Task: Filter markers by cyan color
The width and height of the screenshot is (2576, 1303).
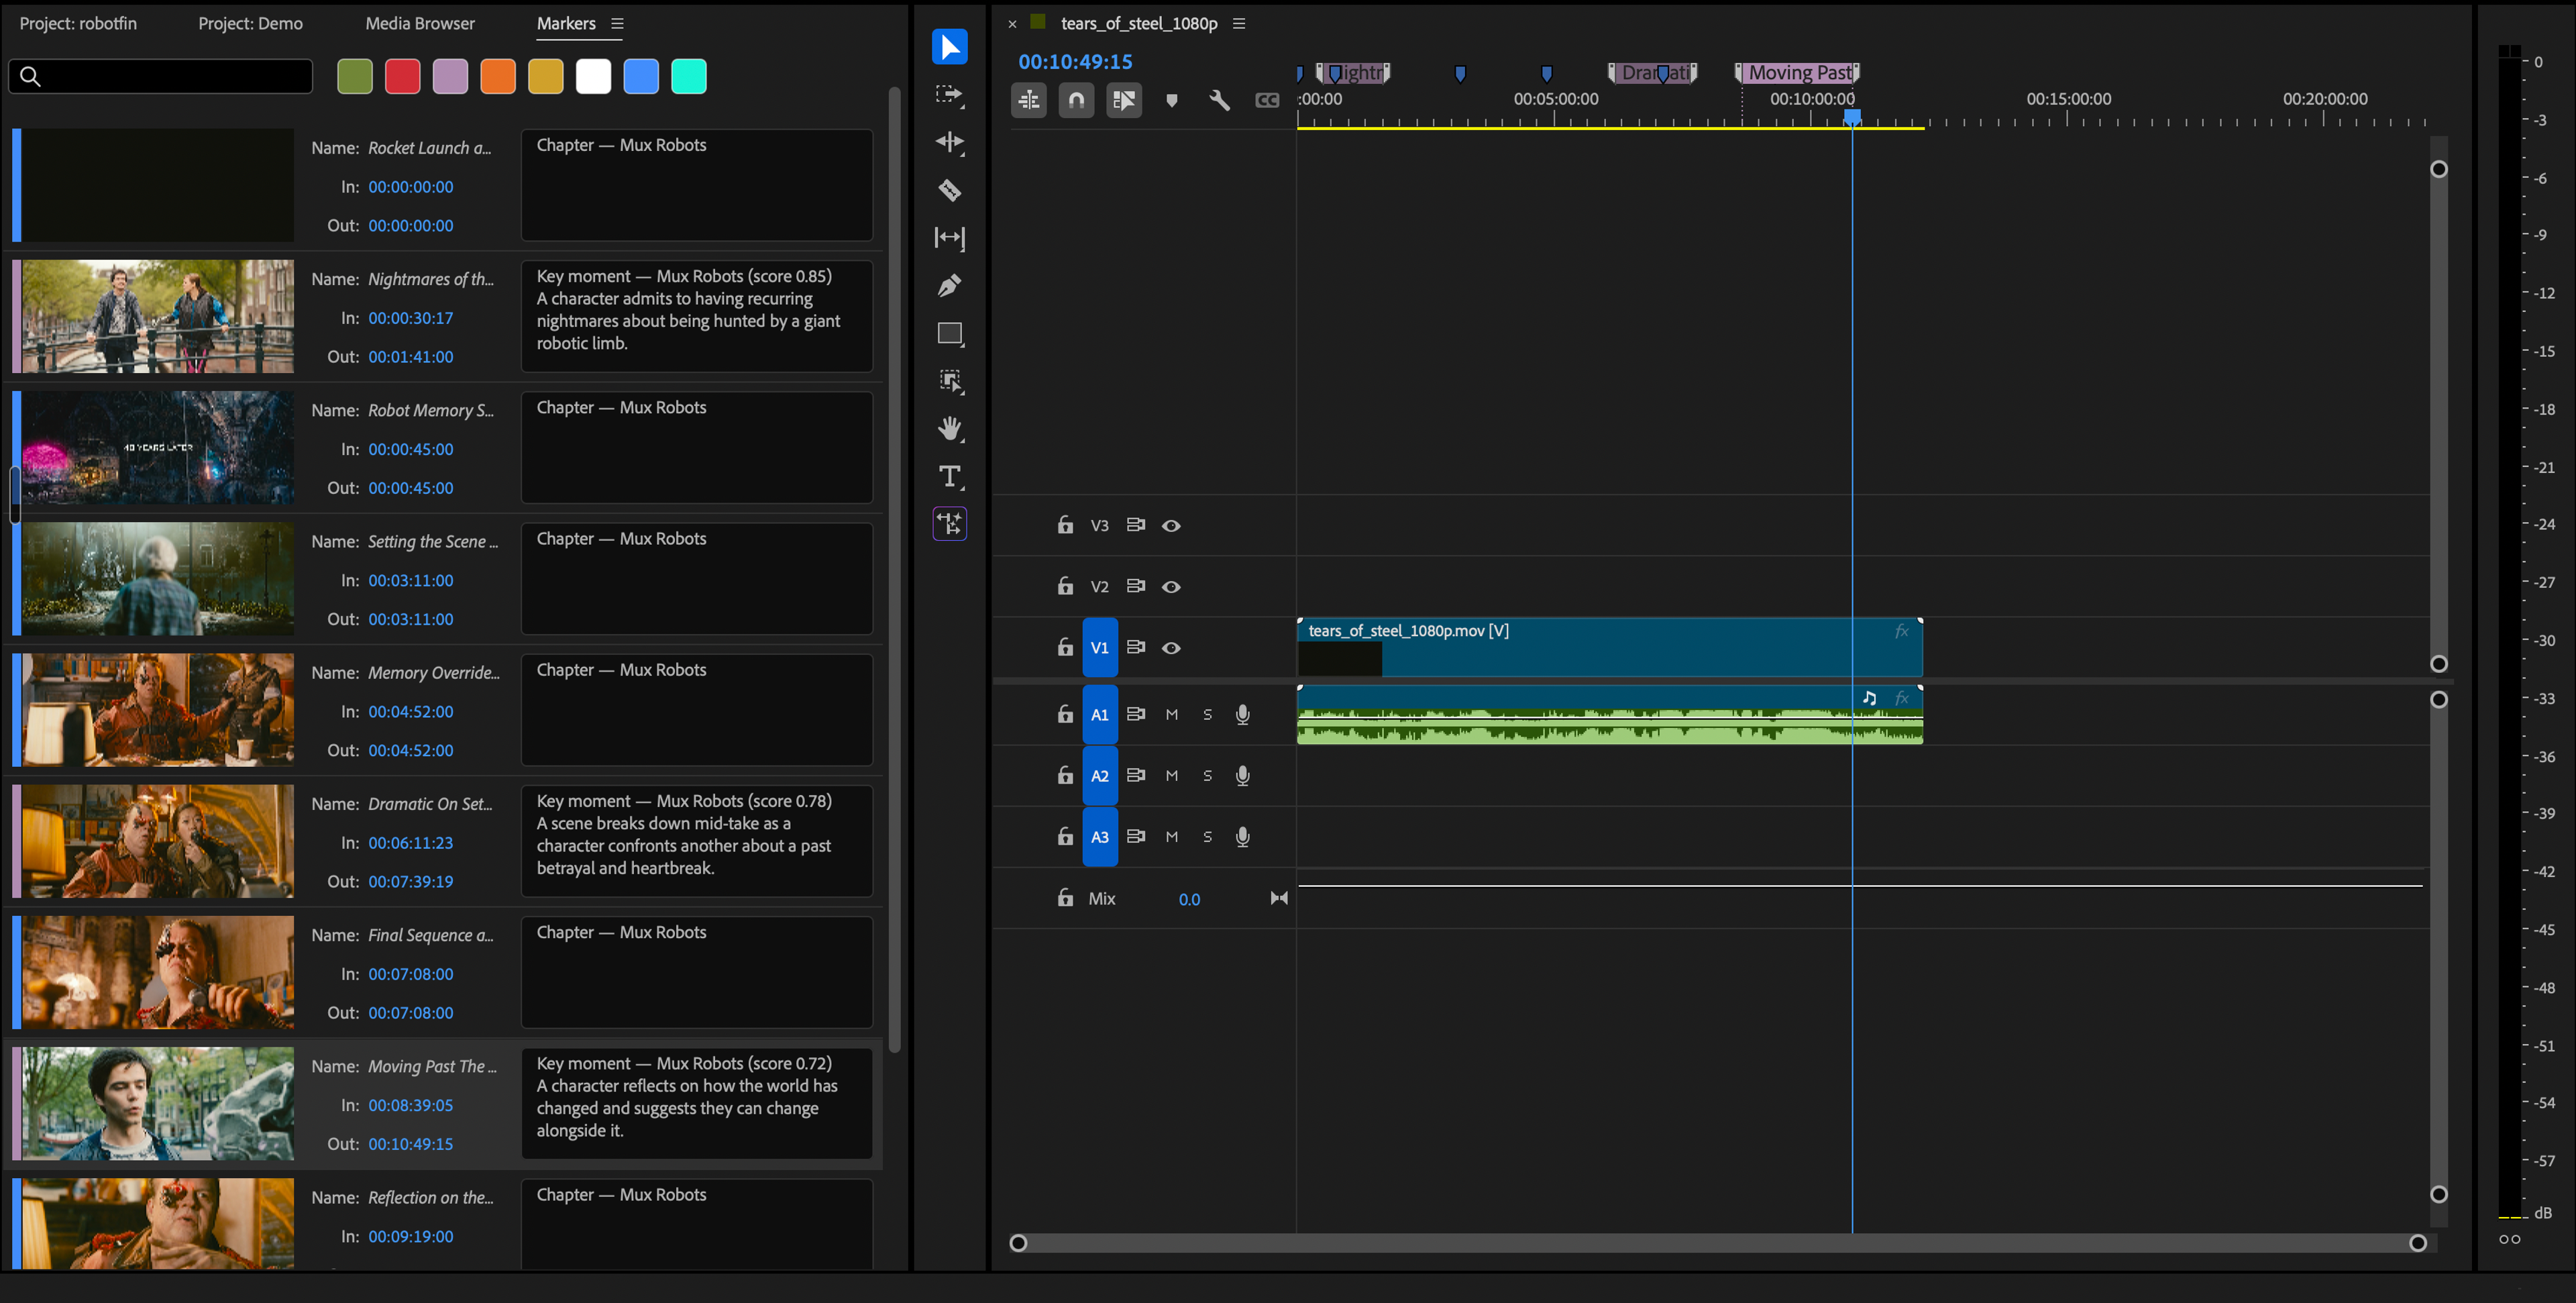Action: click(689, 76)
